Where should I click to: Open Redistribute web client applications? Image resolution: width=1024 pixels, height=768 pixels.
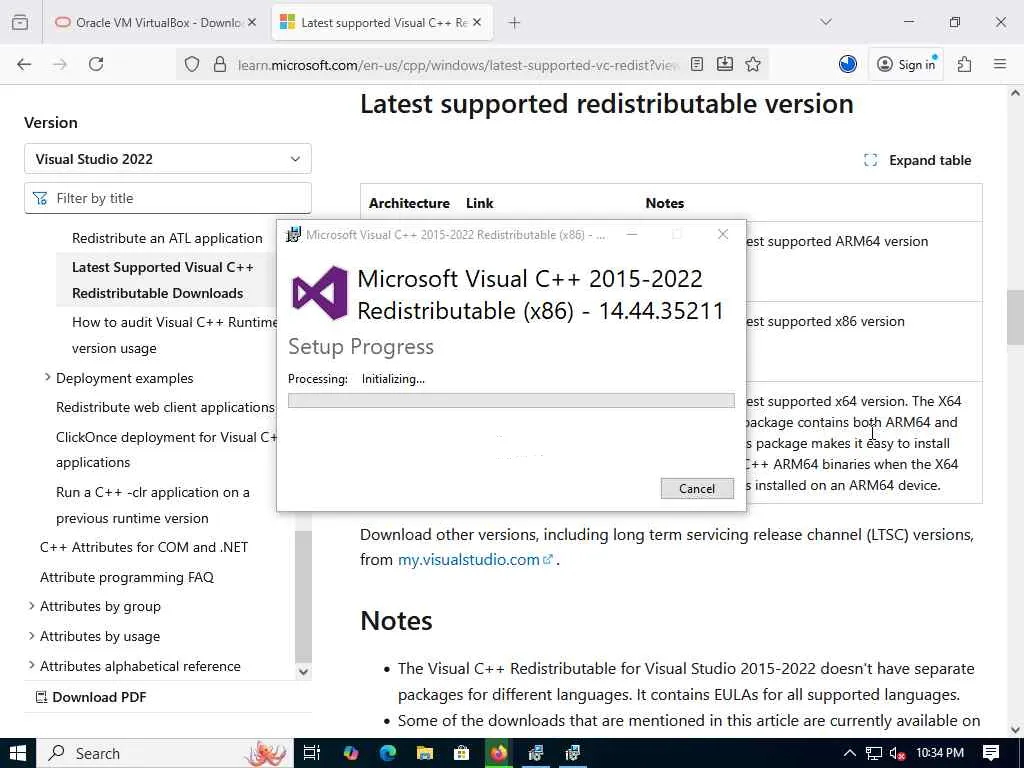click(165, 407)
